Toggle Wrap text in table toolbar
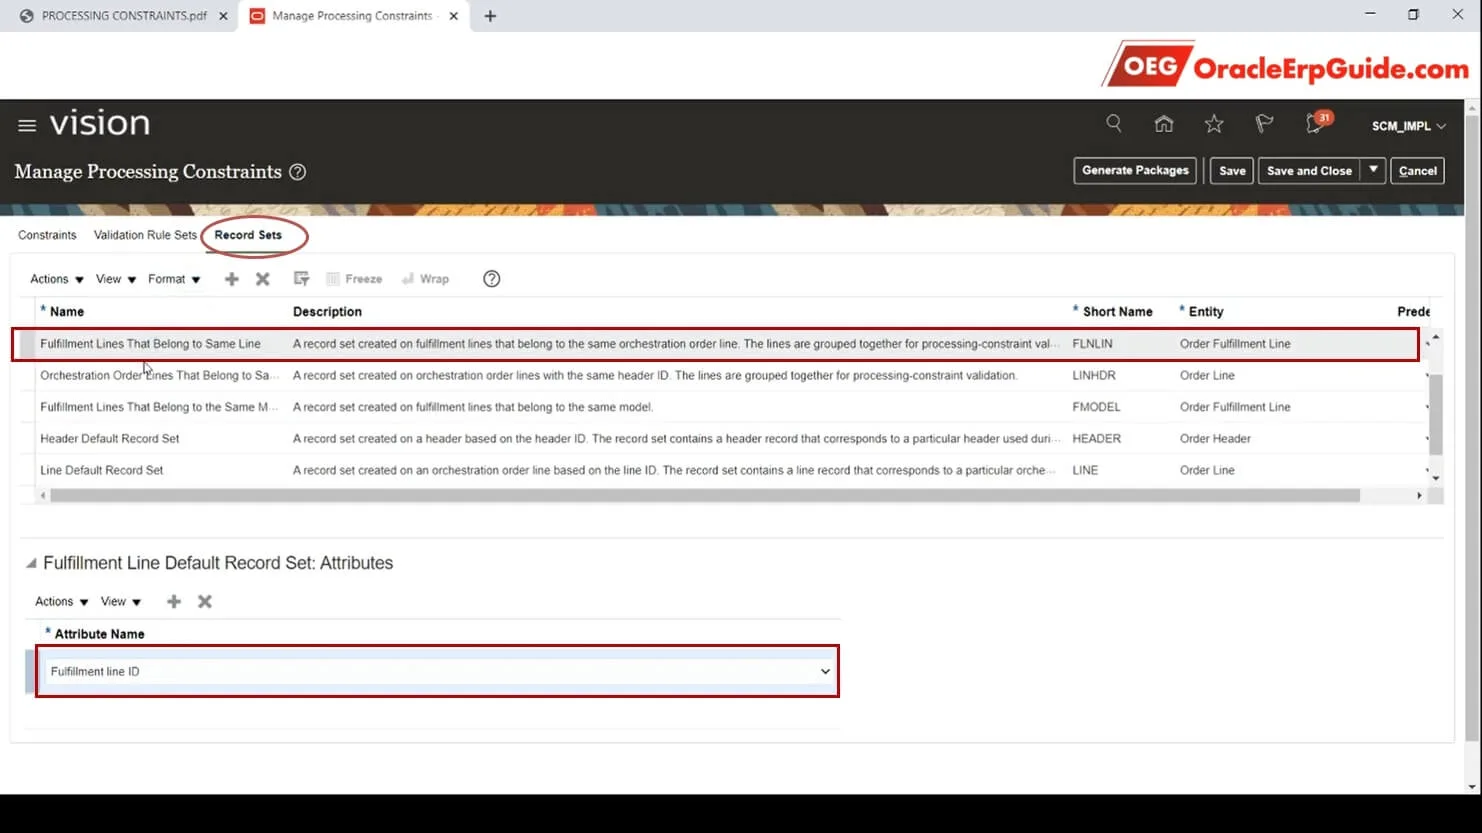This screenshot has height=833, width=1482. point(425,279)
